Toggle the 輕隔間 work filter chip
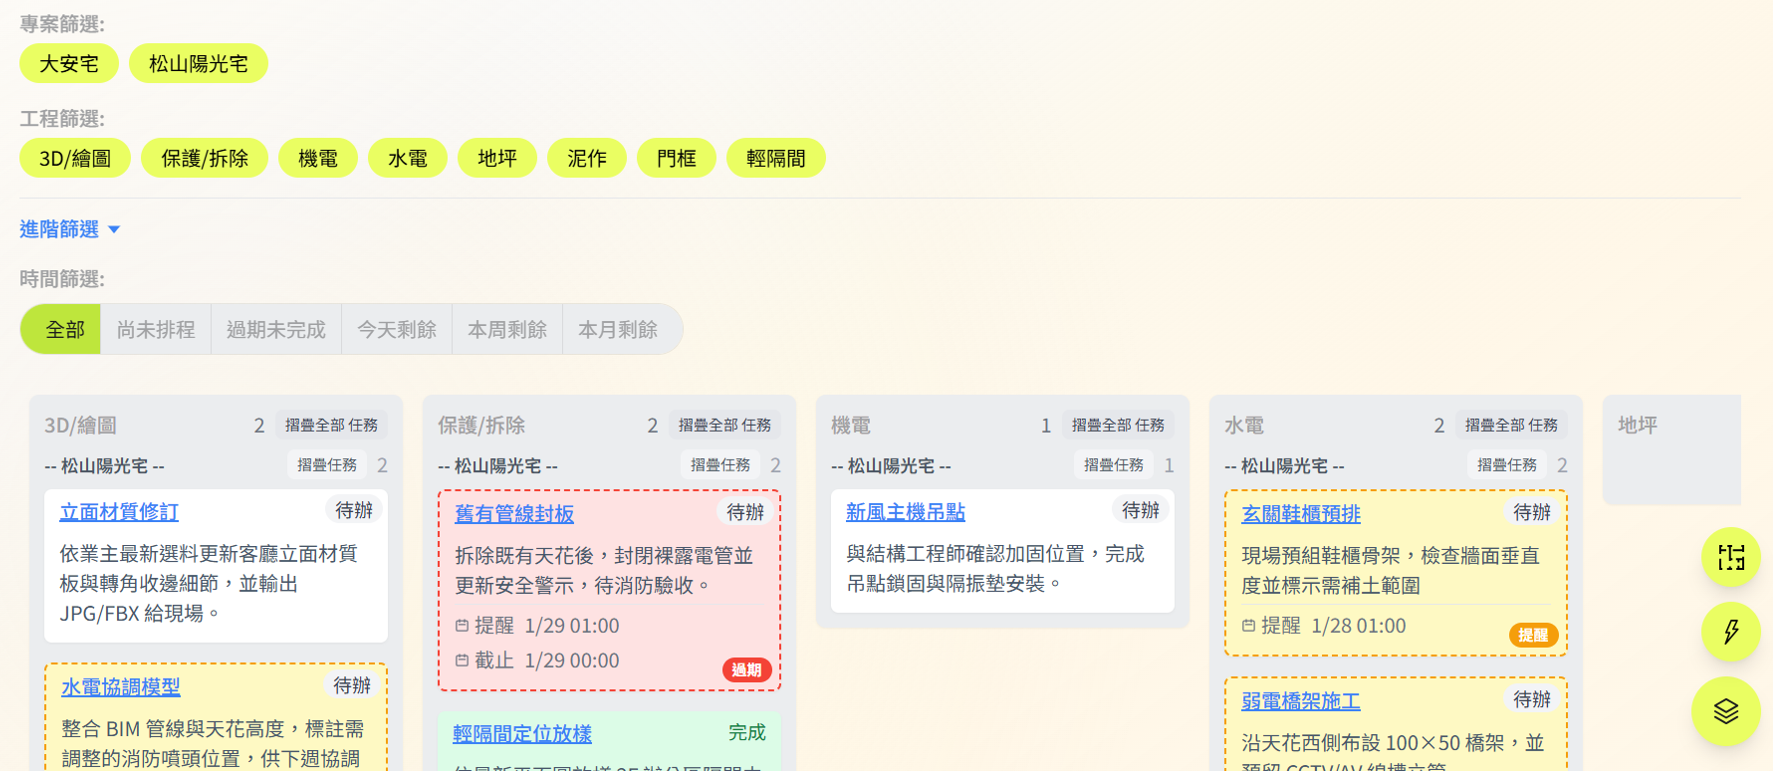The height and width of the screenshot is (771, 1773). pyautogui.click(x=775, y=158)
